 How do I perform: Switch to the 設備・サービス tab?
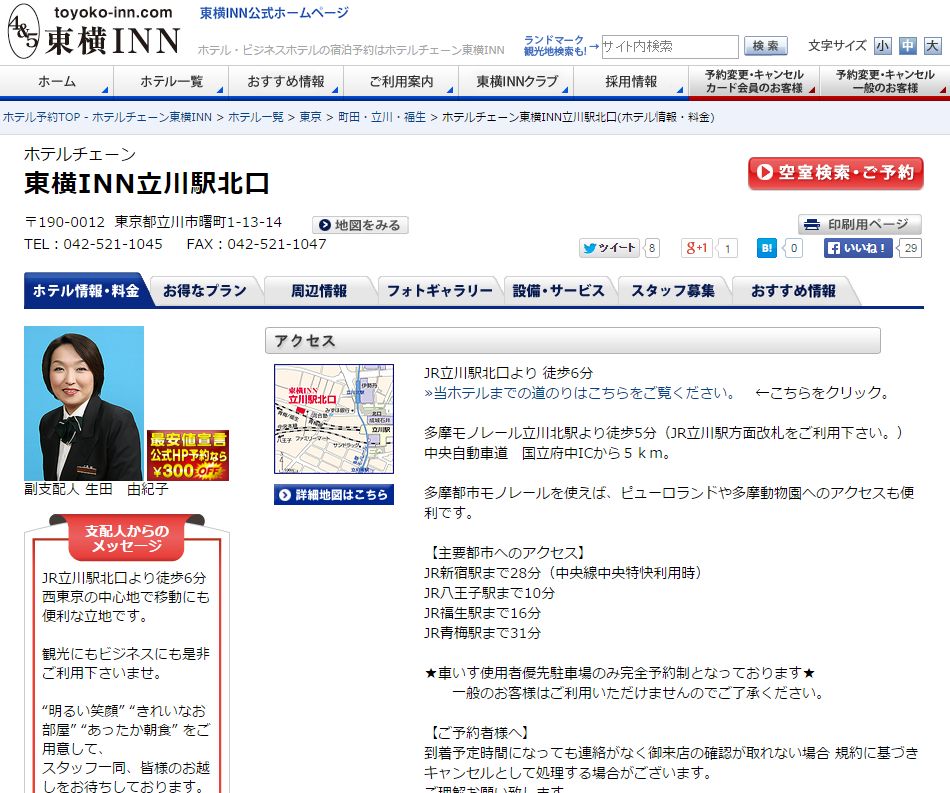559,291
